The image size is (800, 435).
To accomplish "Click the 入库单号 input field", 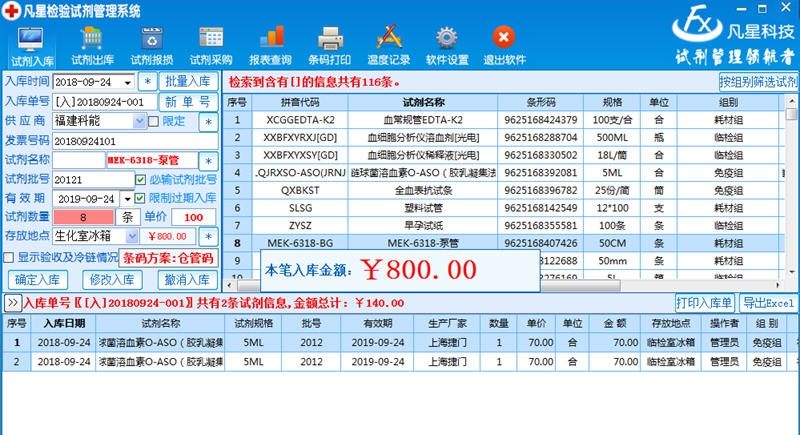I will pyautogui.click(x=105, y=102).
